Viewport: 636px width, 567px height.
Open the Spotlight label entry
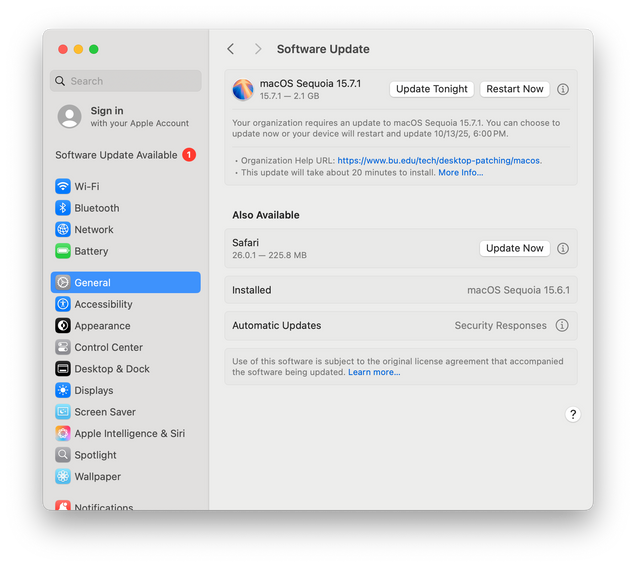click(x=95, y=455)
